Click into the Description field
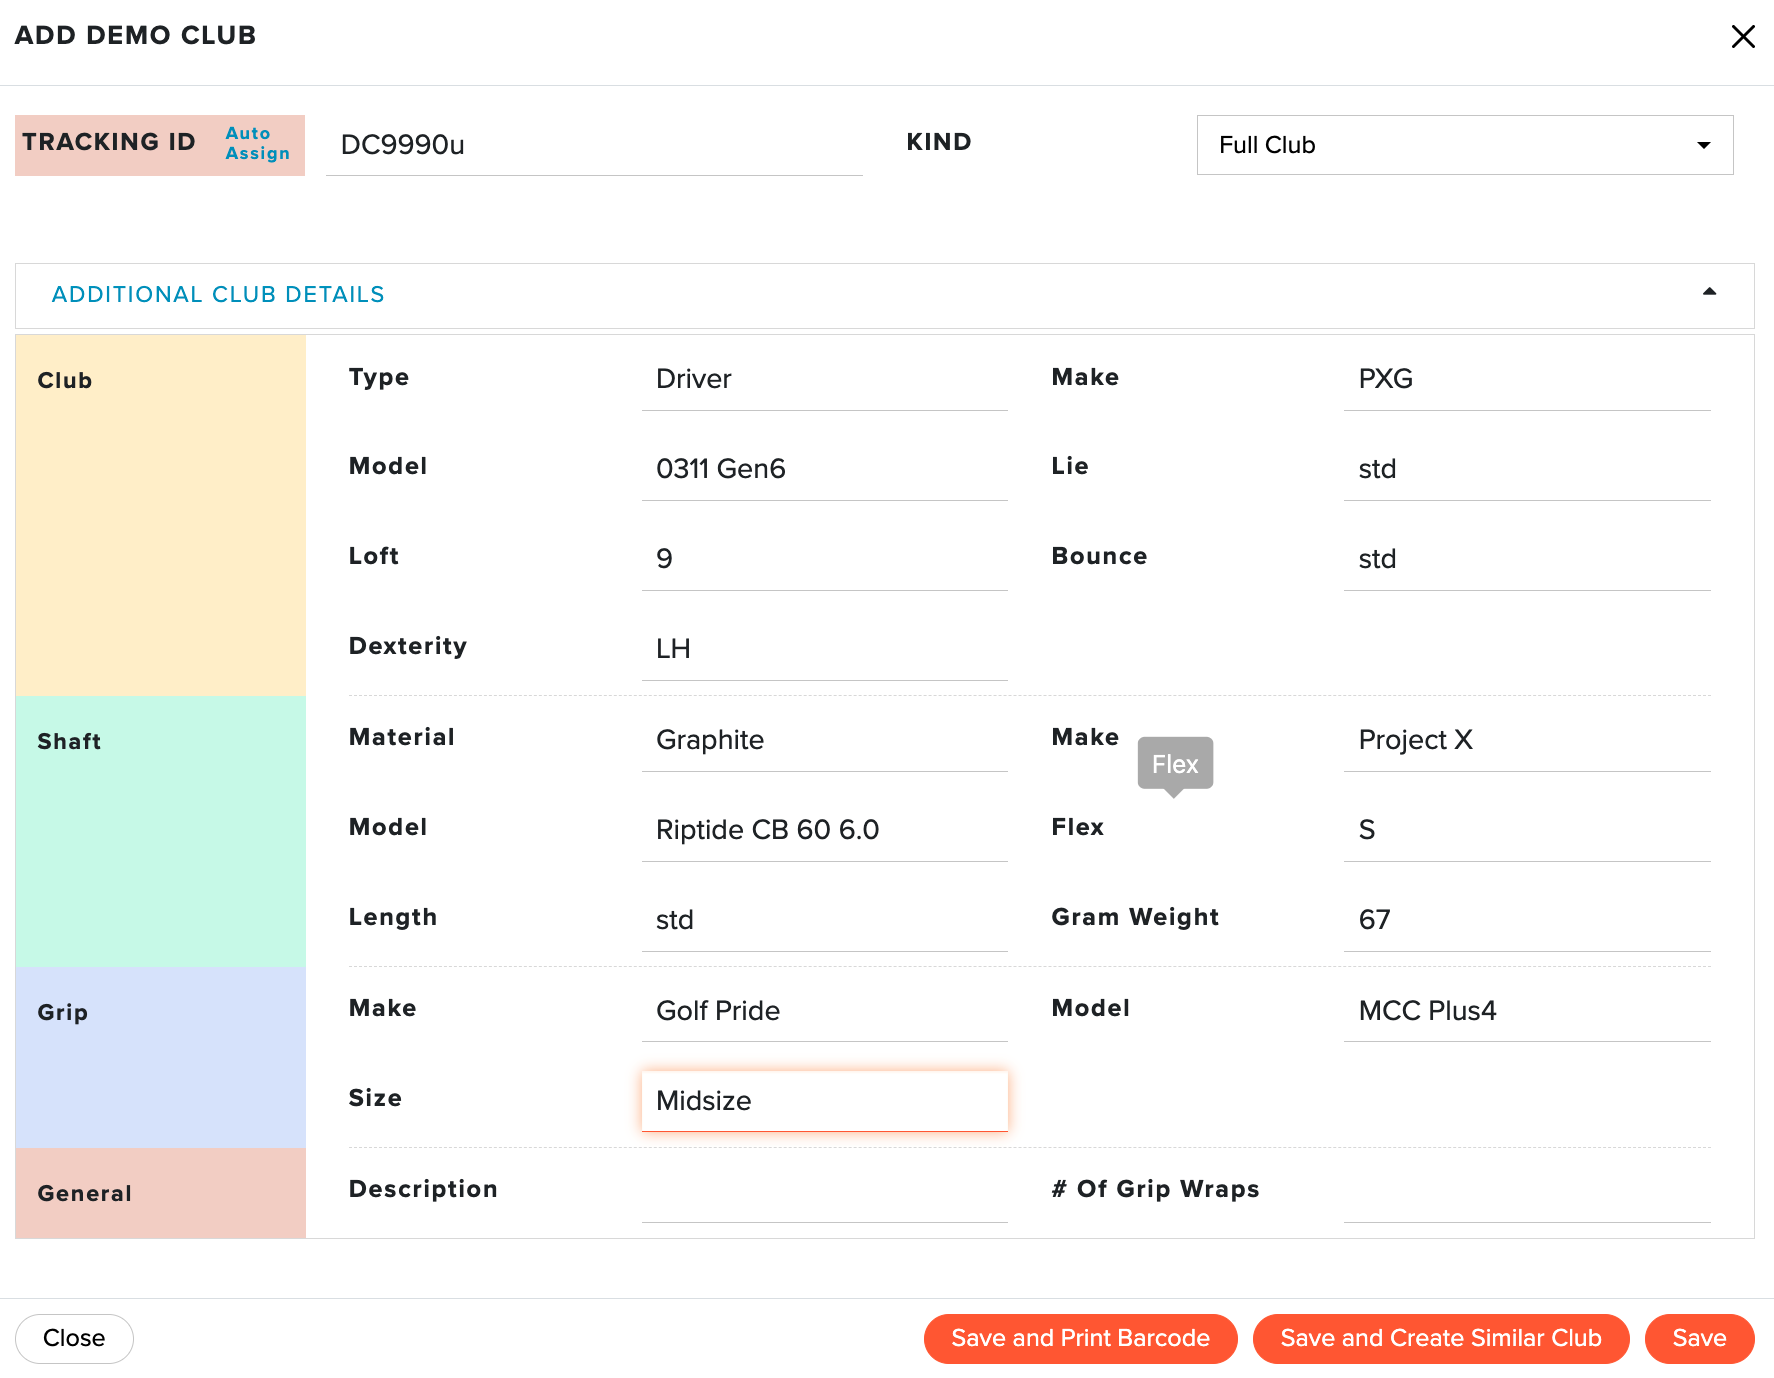This screenshot has height=1378, width=1774. [824, 1192]
